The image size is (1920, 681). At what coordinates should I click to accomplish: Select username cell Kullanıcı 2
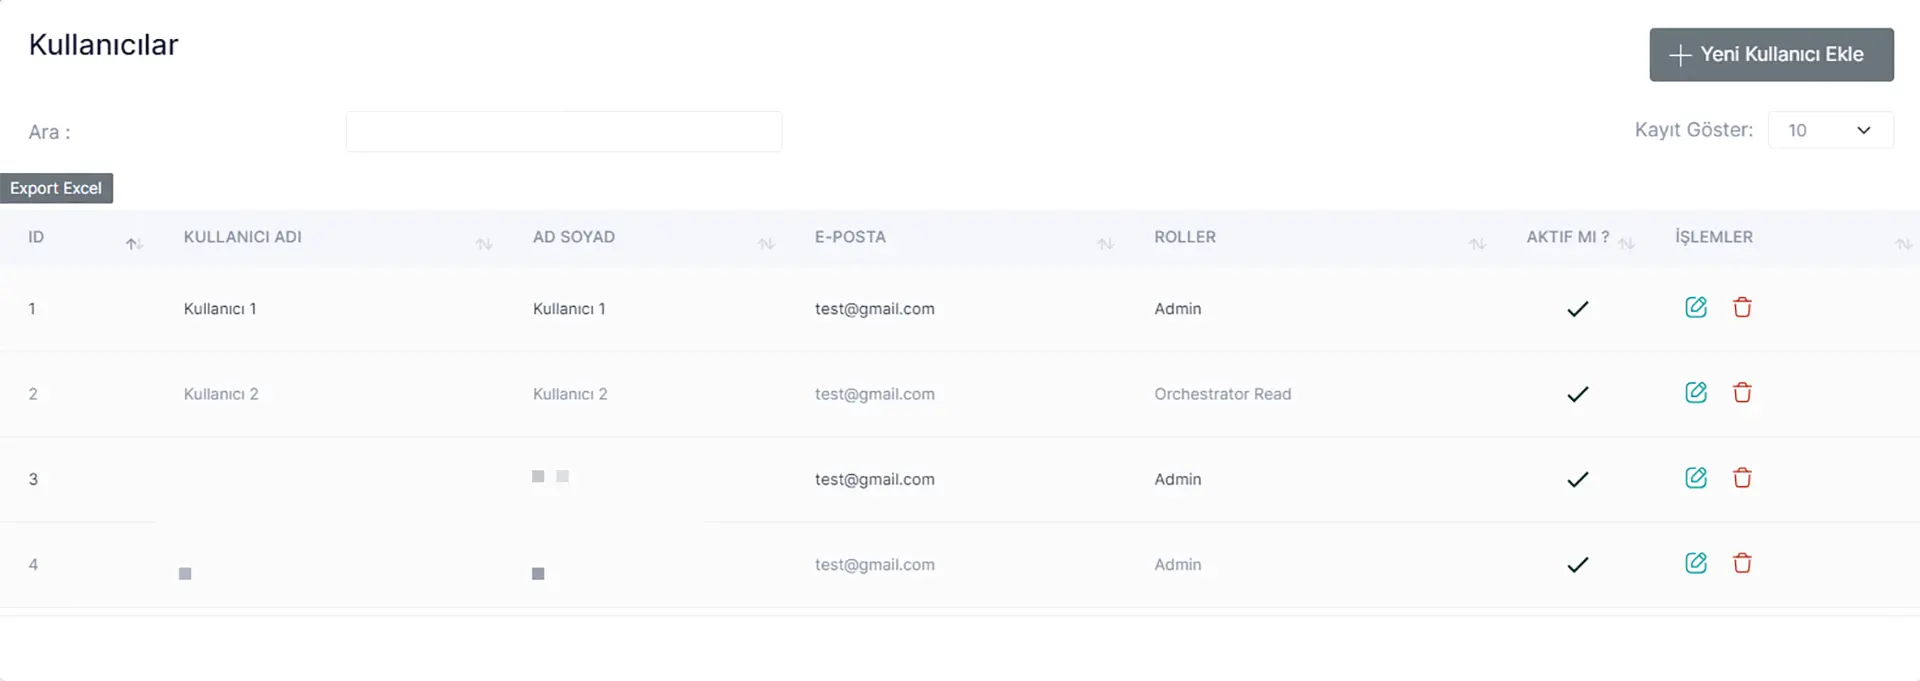tap(221, 394)
